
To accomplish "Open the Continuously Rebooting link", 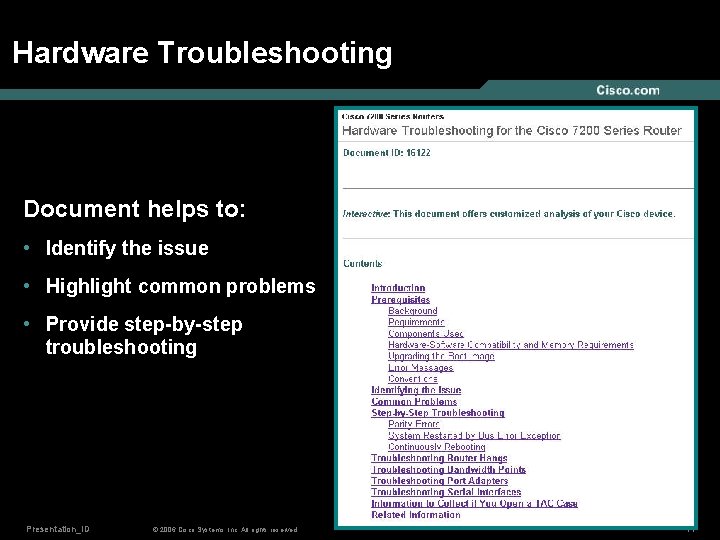I will tap(437, 447).
